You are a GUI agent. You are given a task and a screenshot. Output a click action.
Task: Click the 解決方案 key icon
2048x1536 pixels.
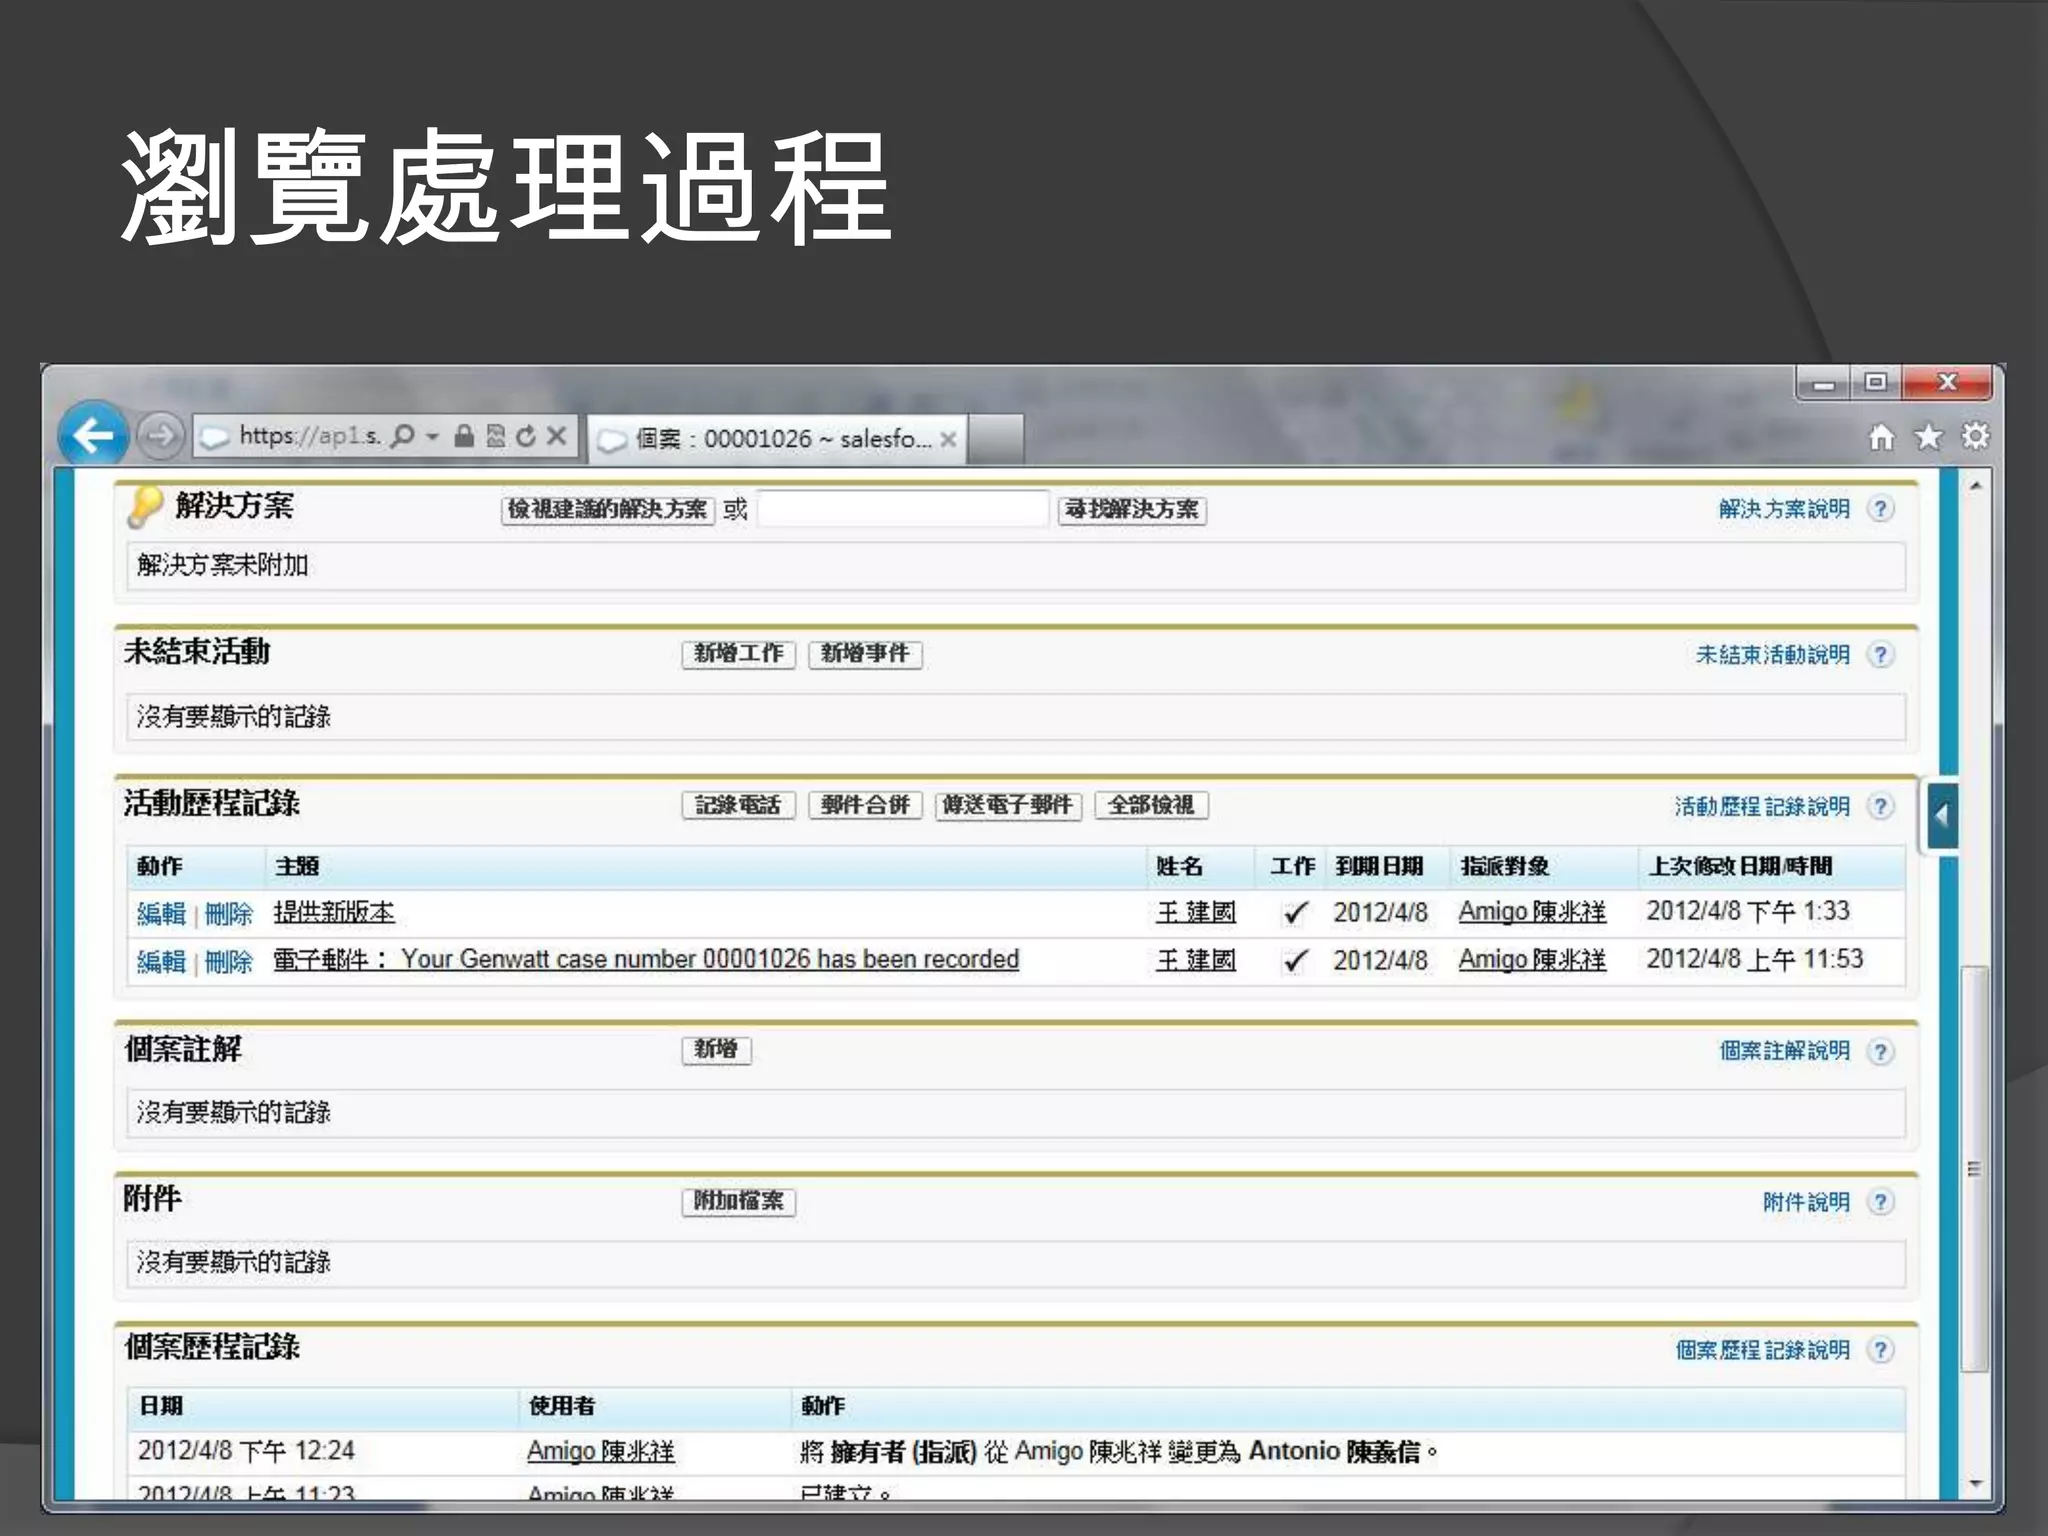coord(145,507)
